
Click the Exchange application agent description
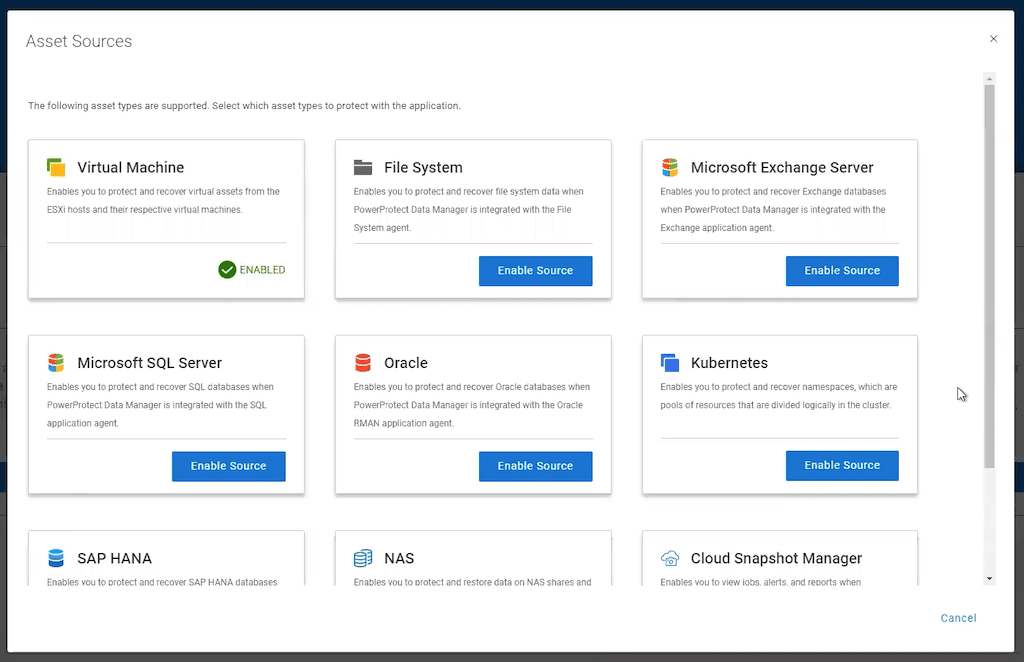(773, 210)
